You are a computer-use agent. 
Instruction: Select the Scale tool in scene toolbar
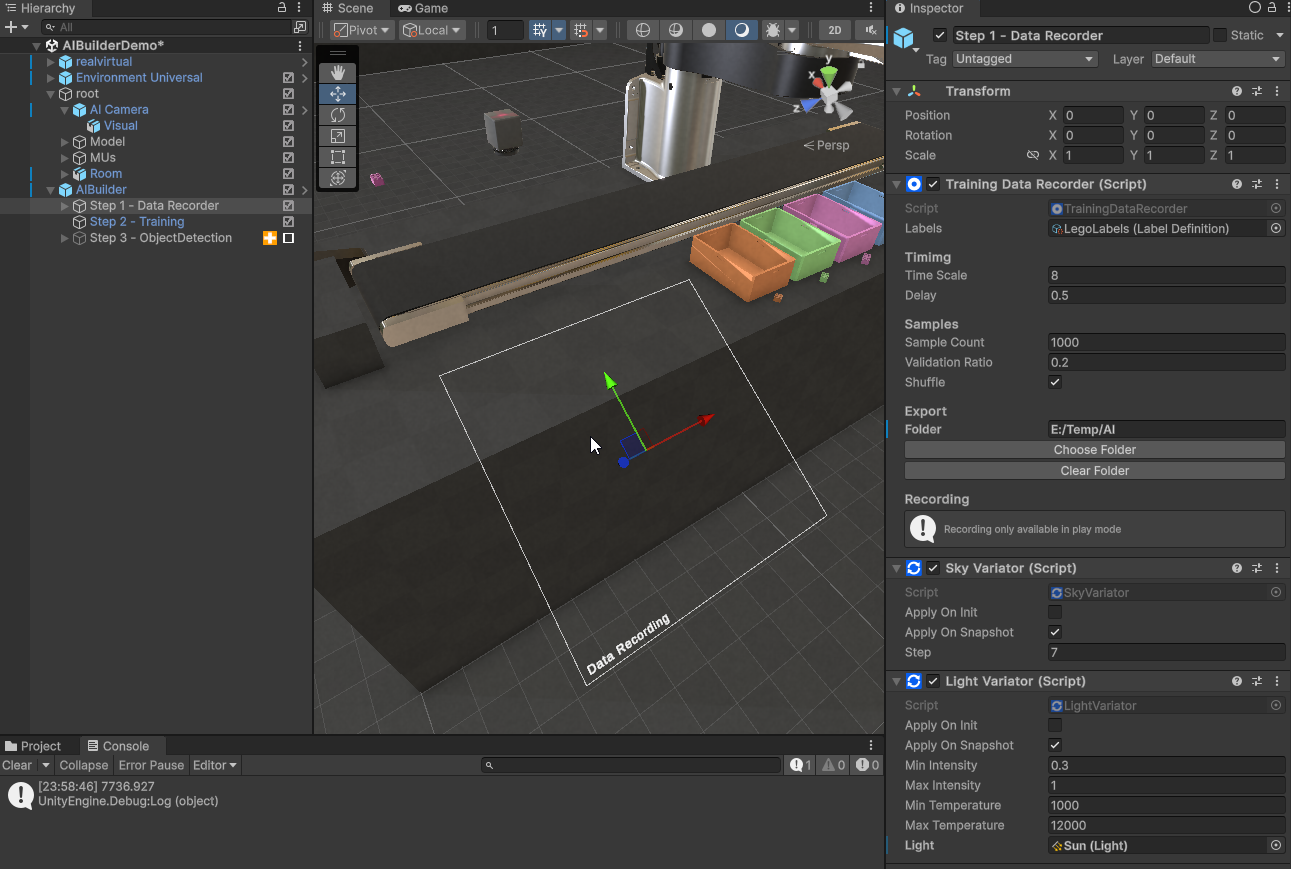(x=338, y=136)
